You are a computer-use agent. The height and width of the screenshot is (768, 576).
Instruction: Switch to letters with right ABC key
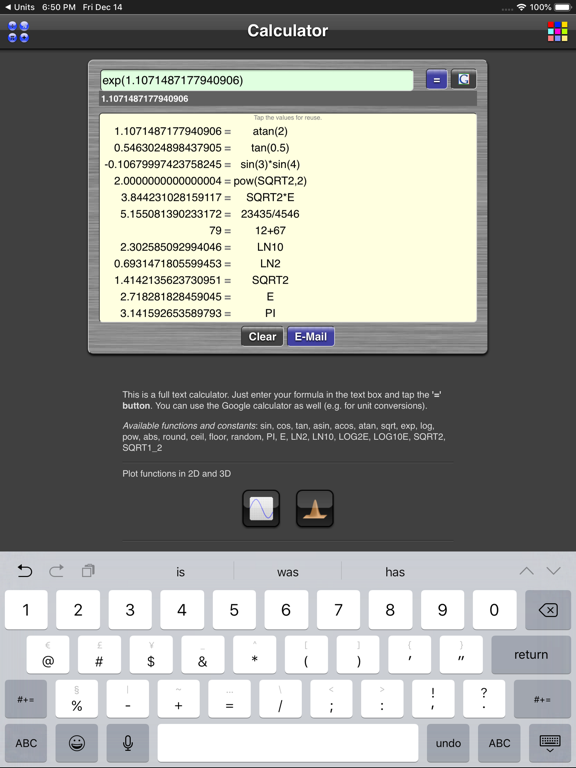point(499,743)
